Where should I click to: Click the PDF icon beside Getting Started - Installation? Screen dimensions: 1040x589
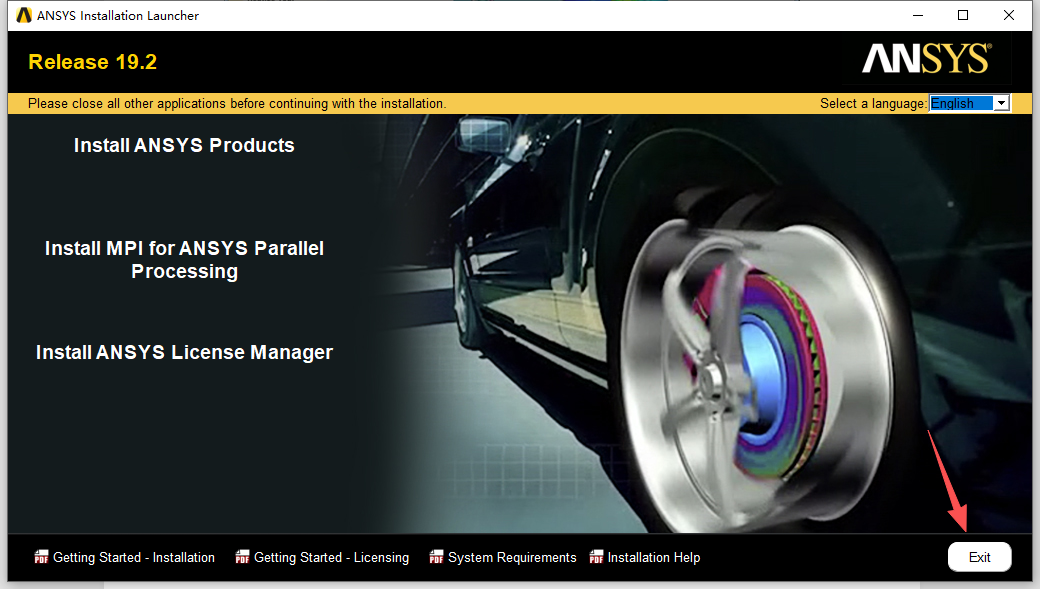click(x=40, y=557)
